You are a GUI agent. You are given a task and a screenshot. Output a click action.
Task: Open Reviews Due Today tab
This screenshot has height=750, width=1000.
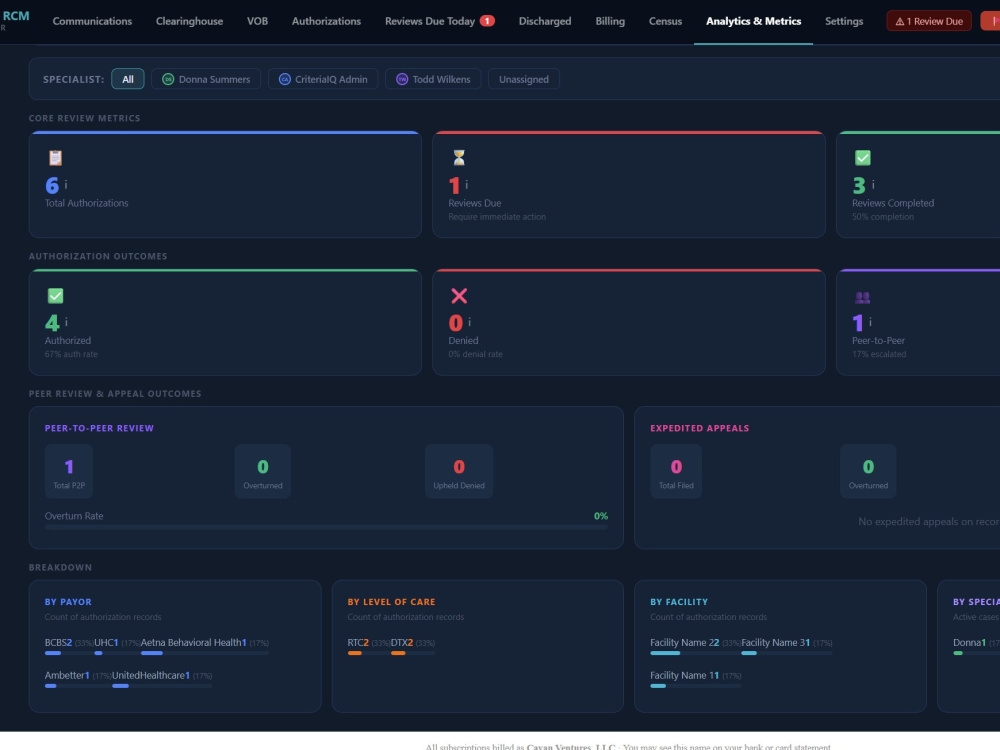(439, 21)
